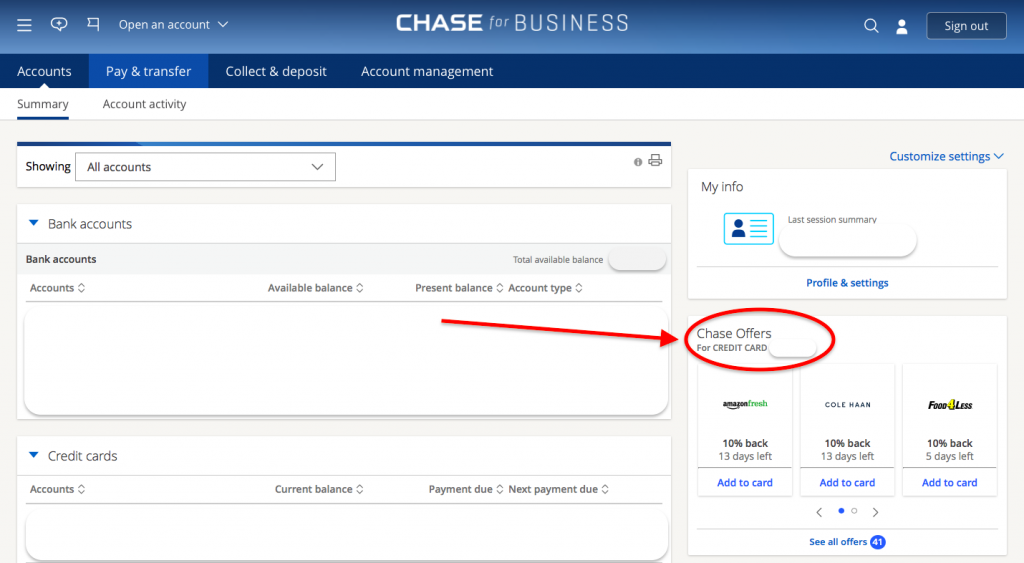Select the Amazon Fresh offer logo
The image size is (1024, 563).
coord(745,404)
